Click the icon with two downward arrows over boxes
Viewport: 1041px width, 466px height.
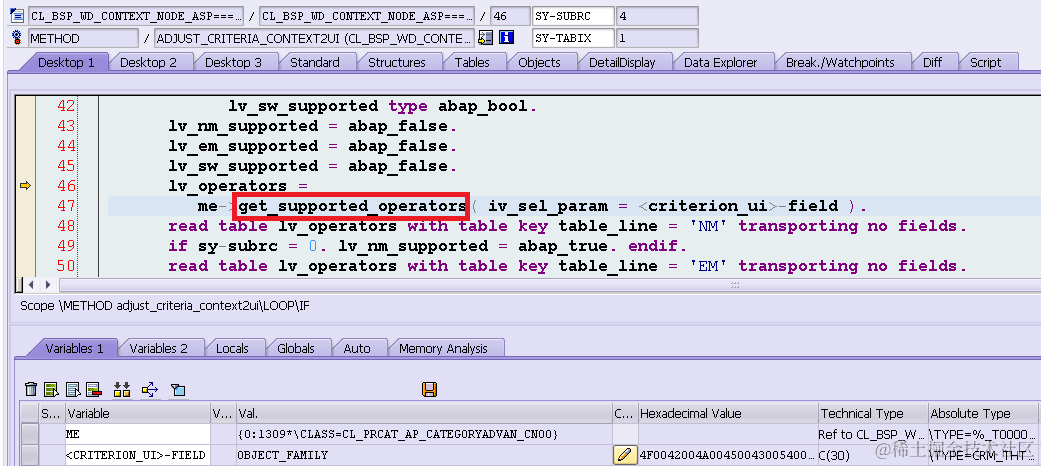pos(121,390)
